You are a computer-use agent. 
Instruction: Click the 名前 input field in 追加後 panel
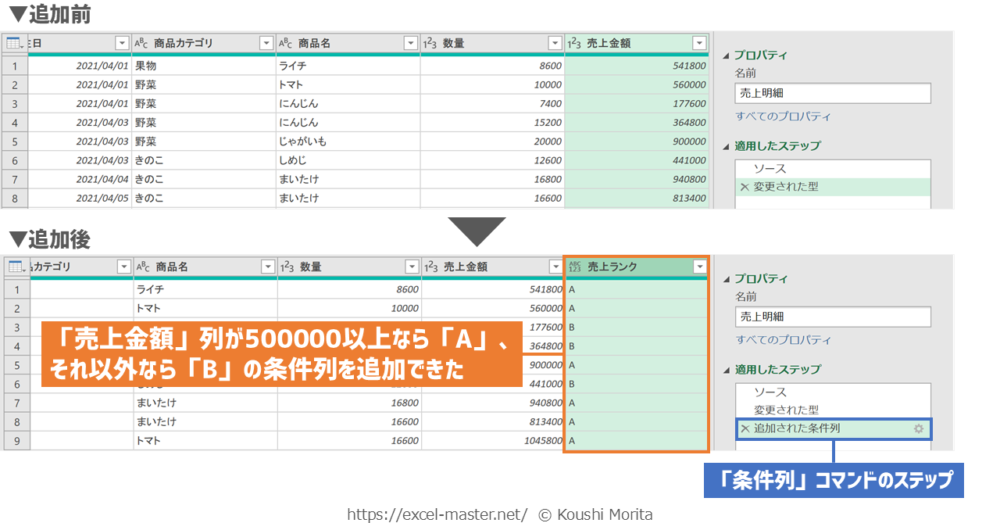click(x=832, y=316)
